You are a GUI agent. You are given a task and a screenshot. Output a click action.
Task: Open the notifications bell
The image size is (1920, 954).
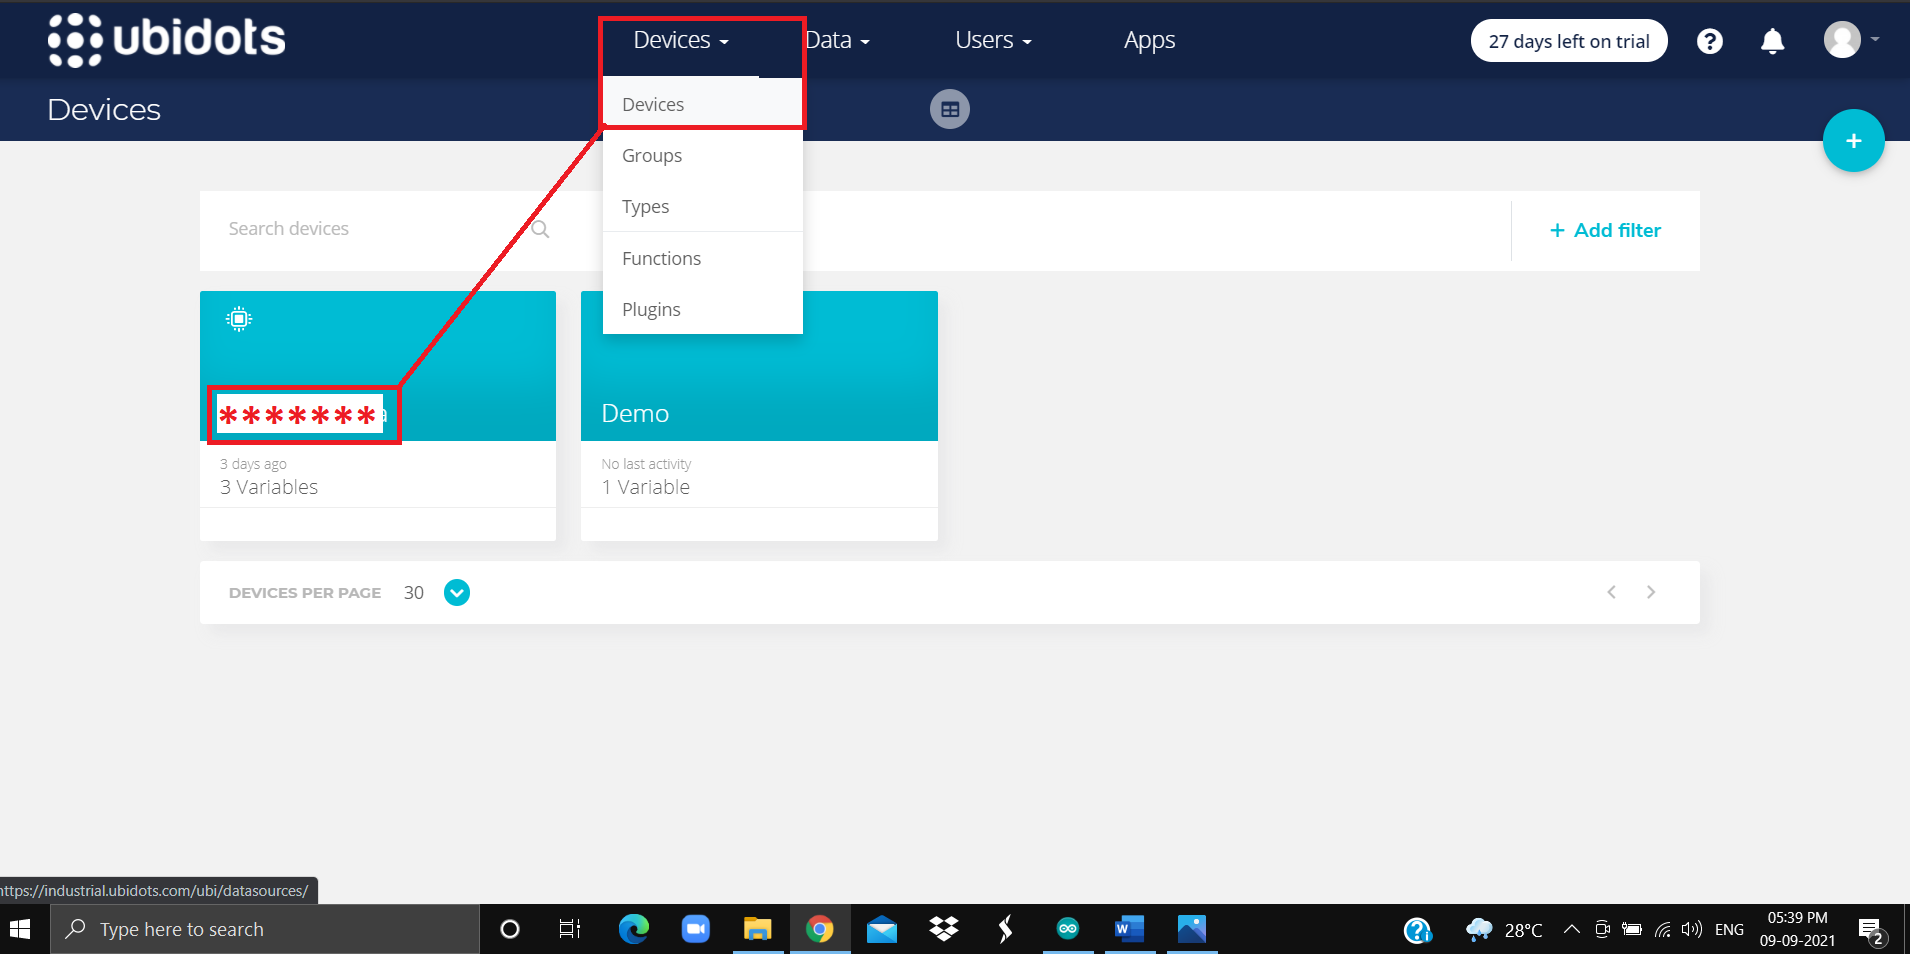point(1772,41)
